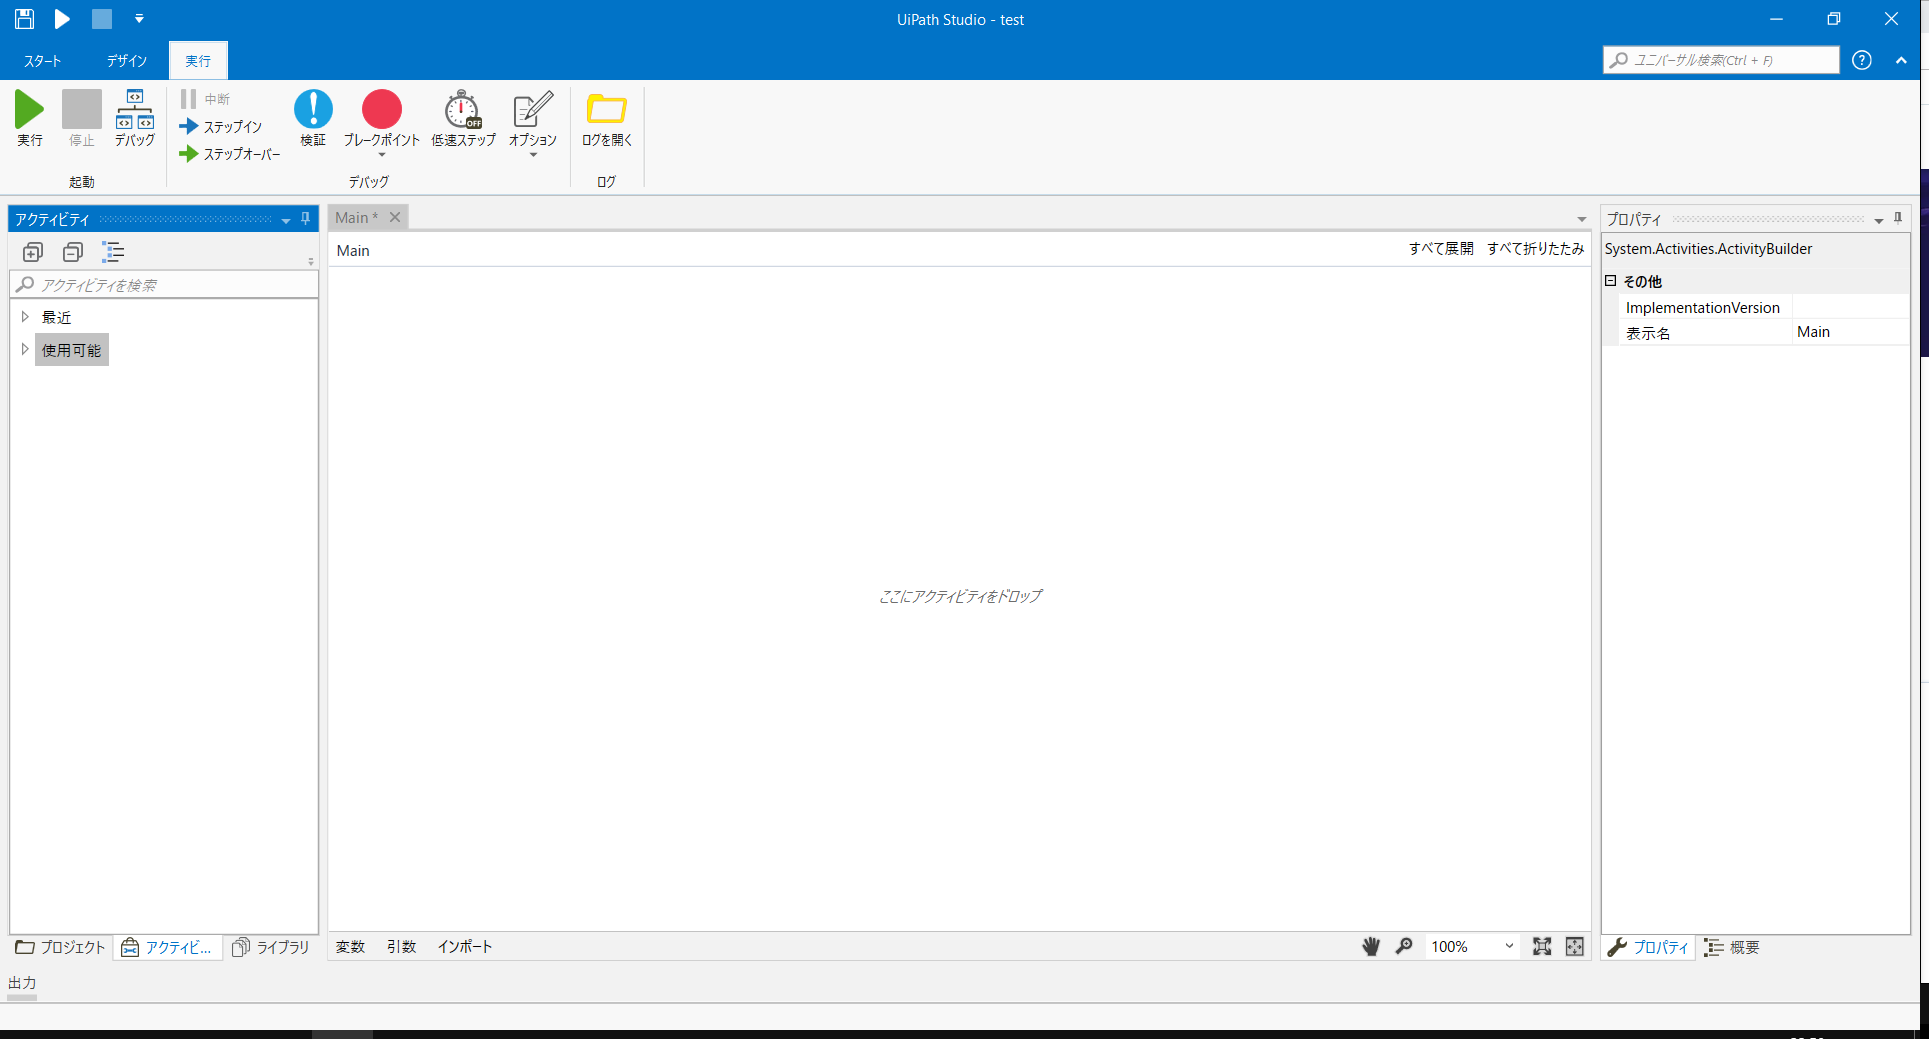Switch to the アクティビ... panel tab

(x=168, y=947)
